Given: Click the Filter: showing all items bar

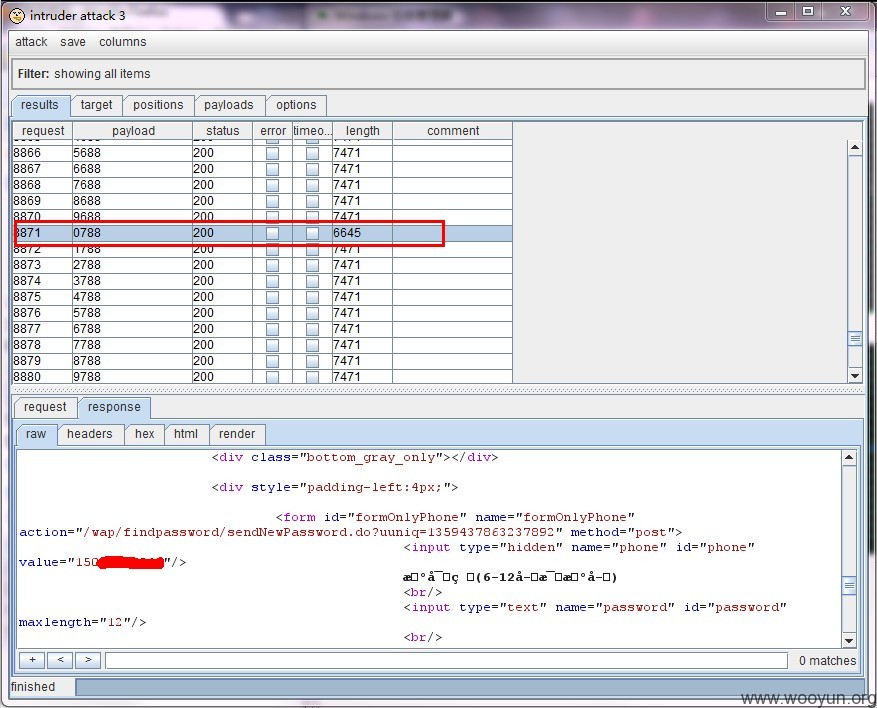Looking at the screenshot, I should pos(438,74).
